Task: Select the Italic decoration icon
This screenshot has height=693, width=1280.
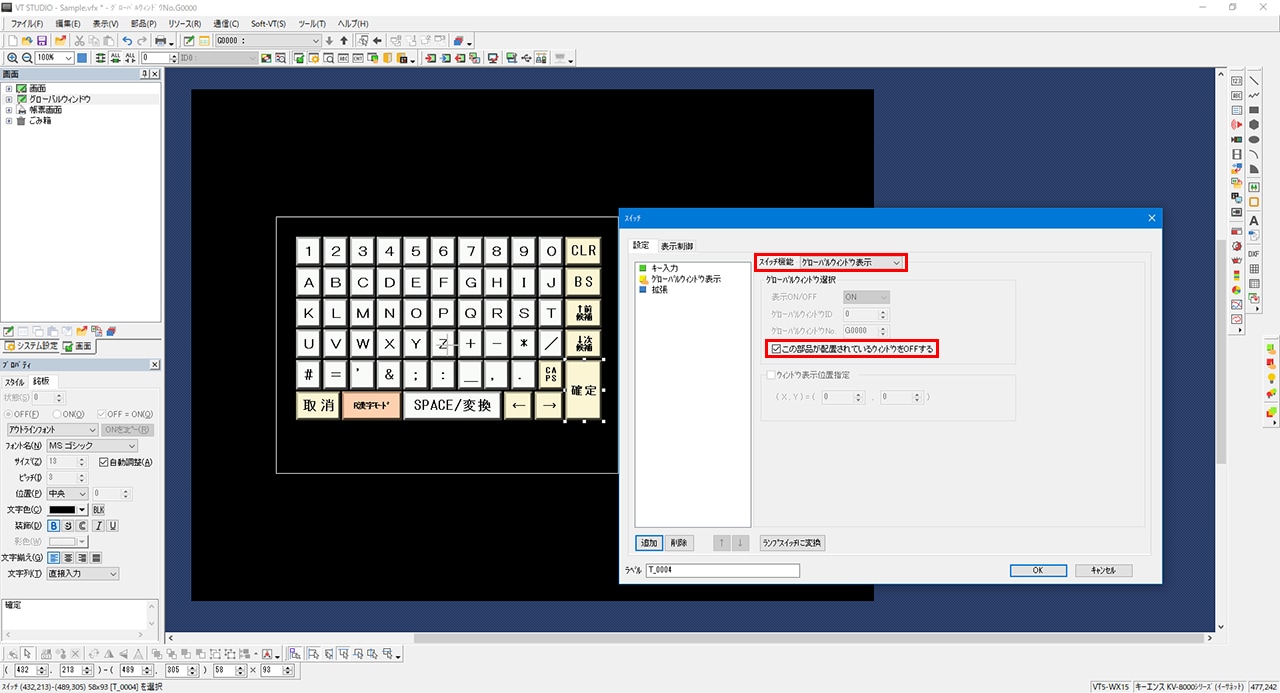Action: point(98,526)
